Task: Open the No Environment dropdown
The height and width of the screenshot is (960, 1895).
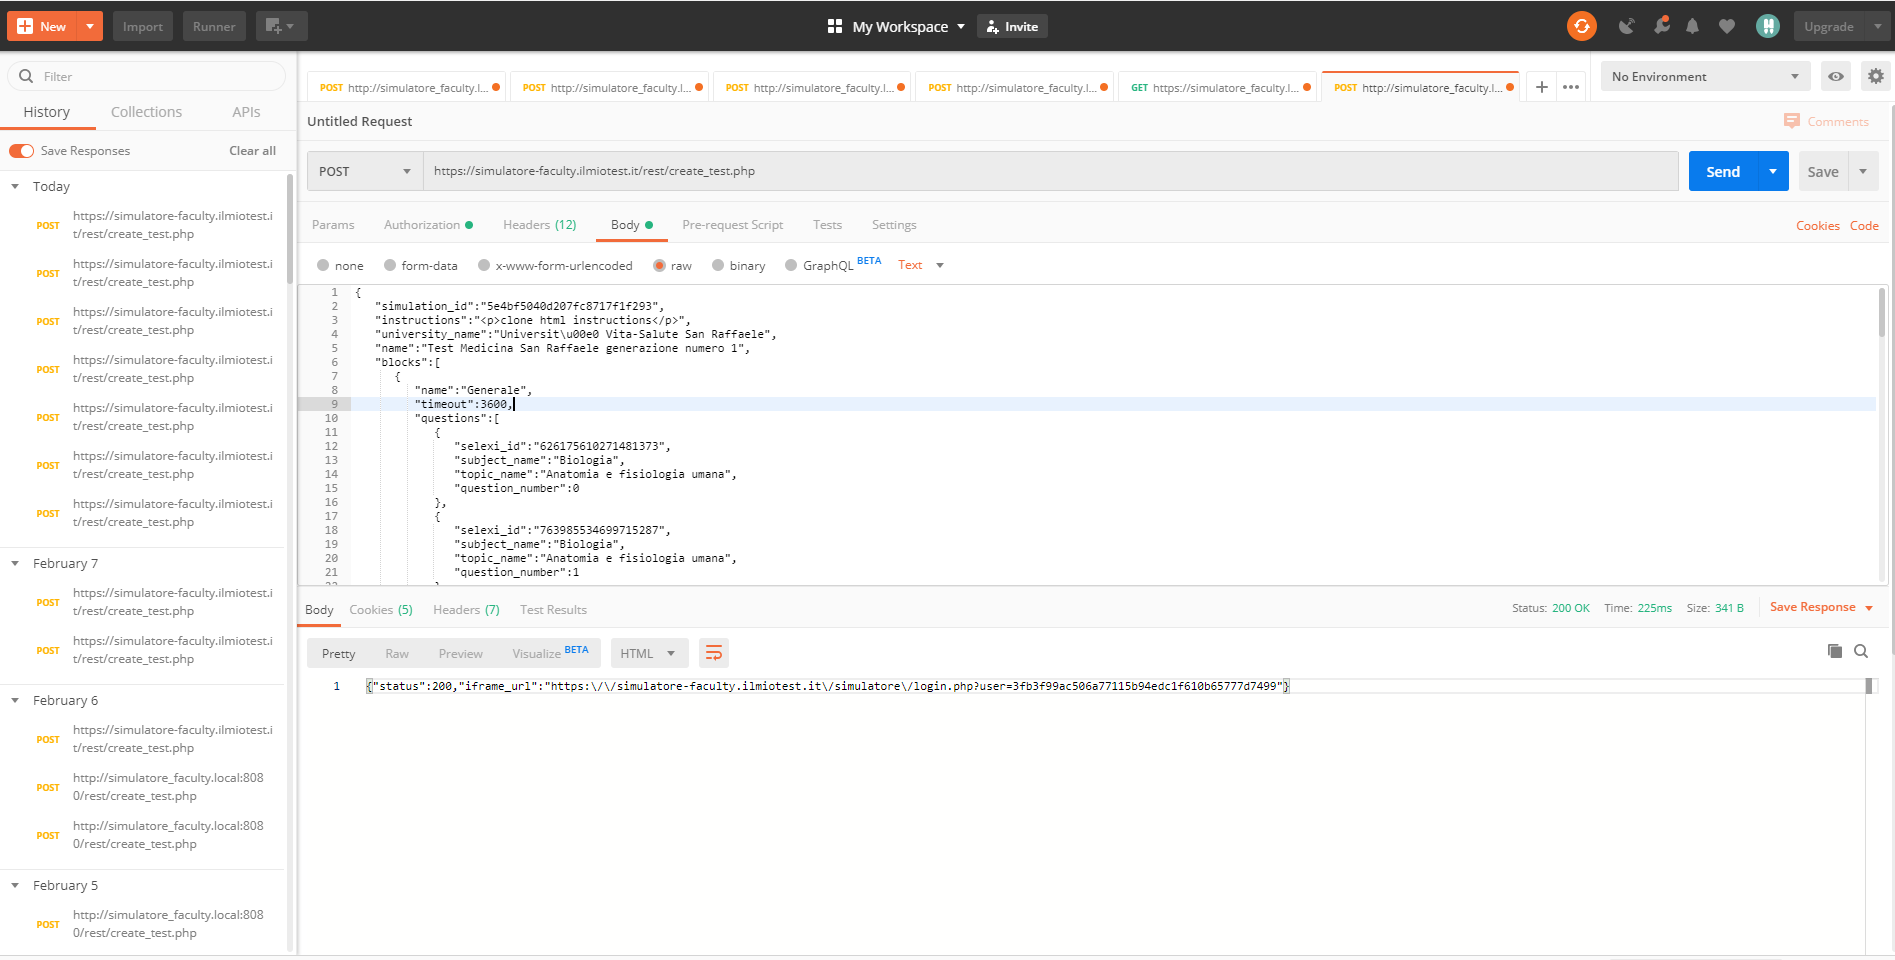Action: tap(1705, 76)
